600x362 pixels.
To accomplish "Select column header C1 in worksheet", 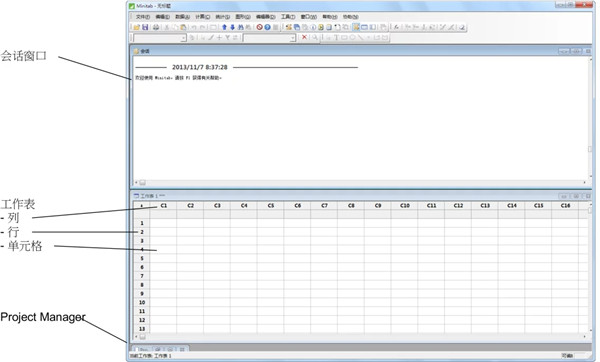I will [163, 205].
